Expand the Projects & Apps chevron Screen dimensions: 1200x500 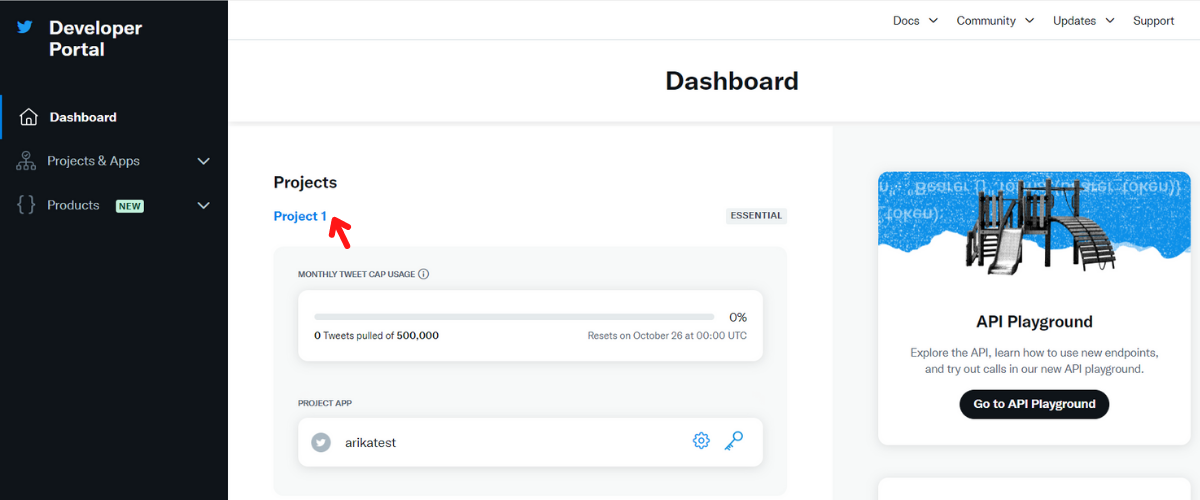(x=204, y=161)
